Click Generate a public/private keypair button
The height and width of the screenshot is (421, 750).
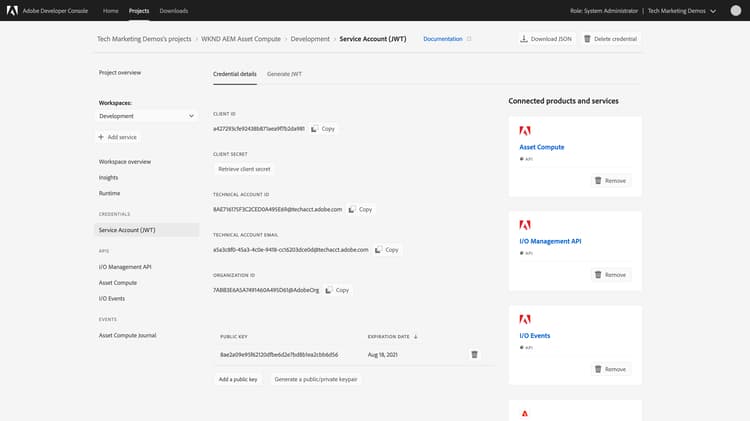[x=316, y=379]
